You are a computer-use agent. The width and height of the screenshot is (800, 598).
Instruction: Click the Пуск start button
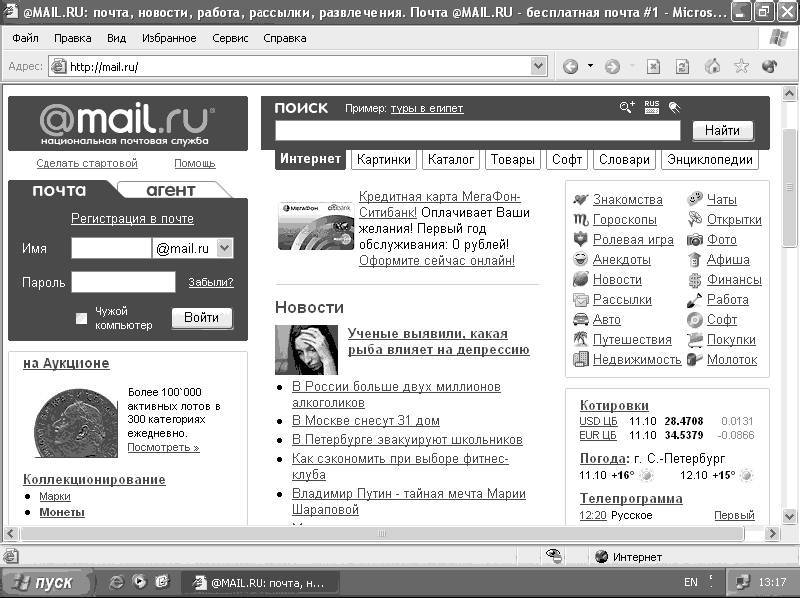(x=46, y=582)
